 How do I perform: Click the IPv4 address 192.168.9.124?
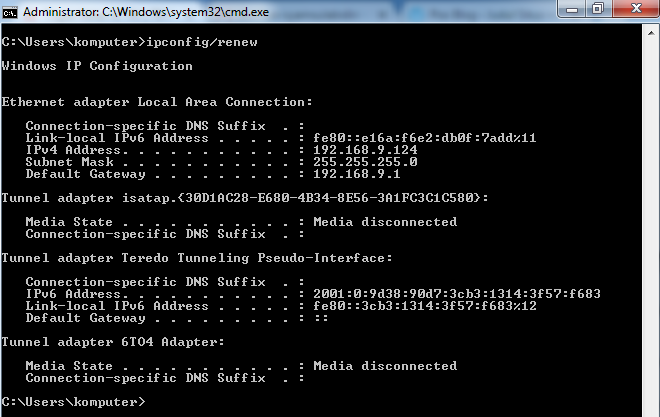(365, 150)
